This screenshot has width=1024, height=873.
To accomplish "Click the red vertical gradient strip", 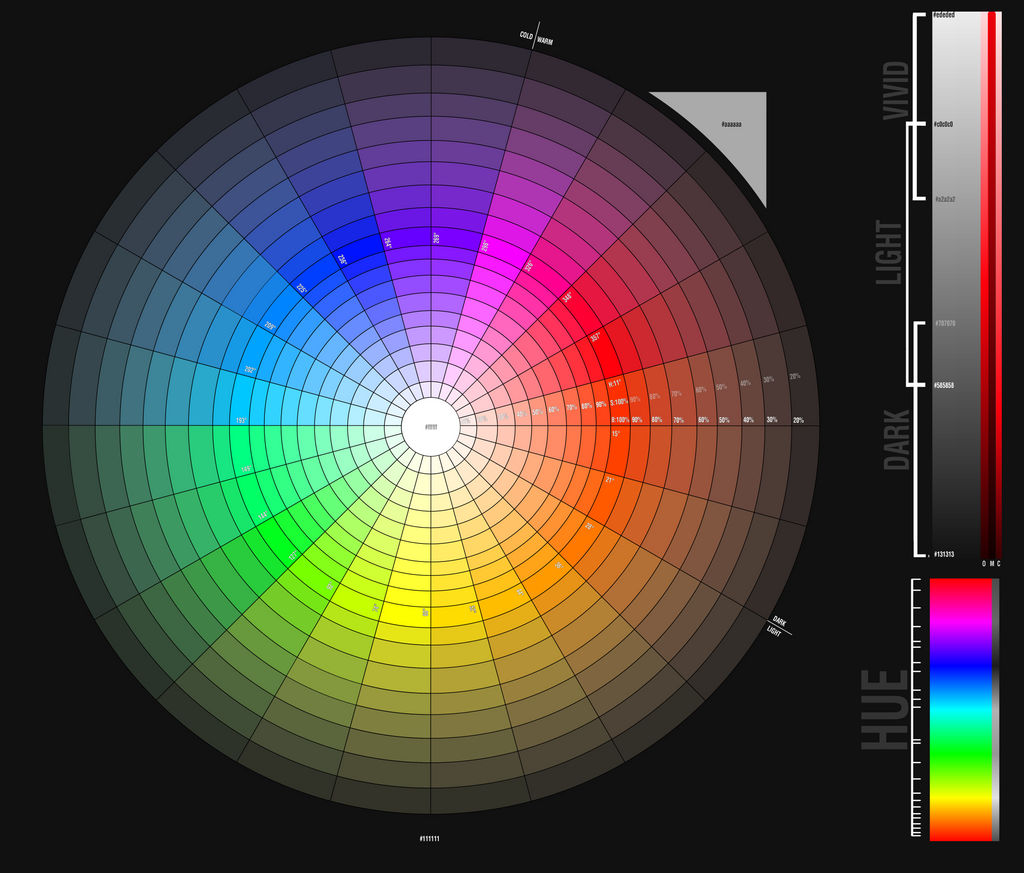I will tap(992, 280).
